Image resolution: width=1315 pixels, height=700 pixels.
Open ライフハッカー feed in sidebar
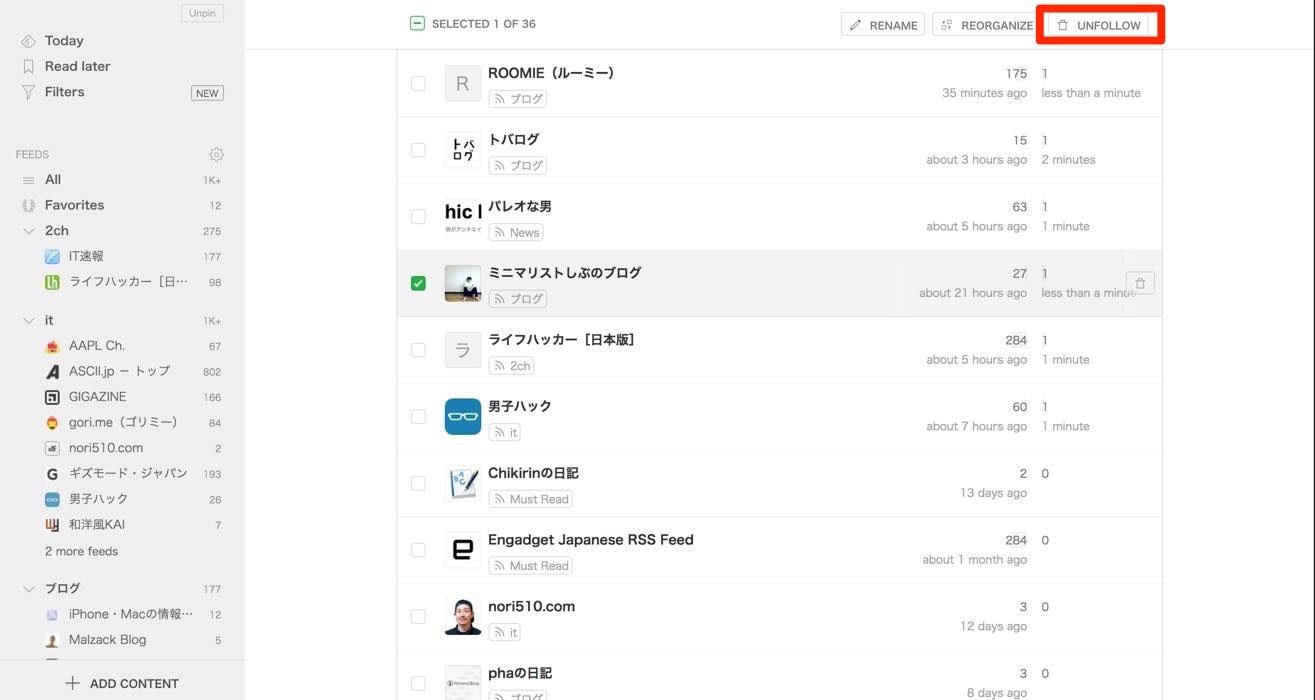128,282
